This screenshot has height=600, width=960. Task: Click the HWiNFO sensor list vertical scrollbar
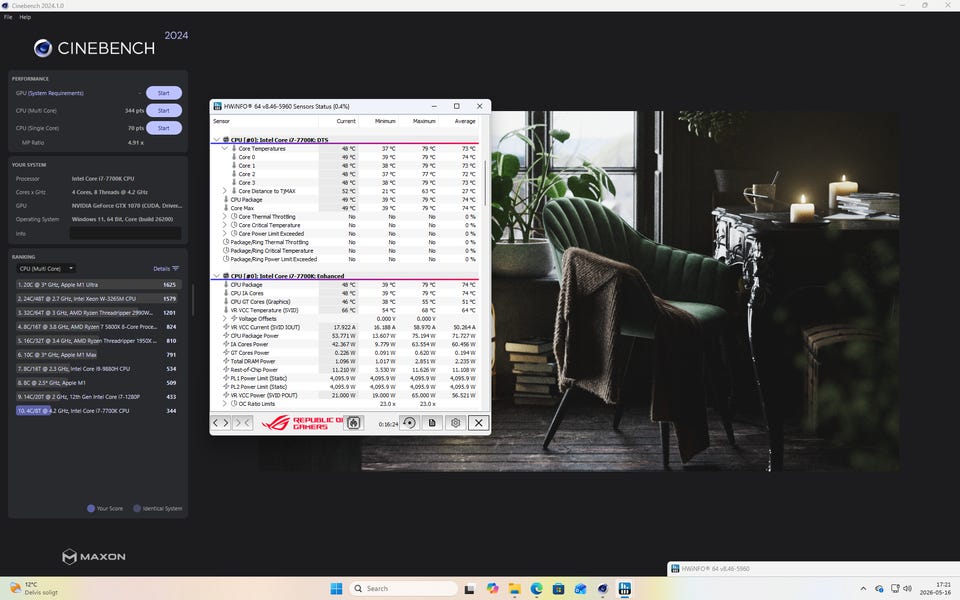tap(486, 184)
